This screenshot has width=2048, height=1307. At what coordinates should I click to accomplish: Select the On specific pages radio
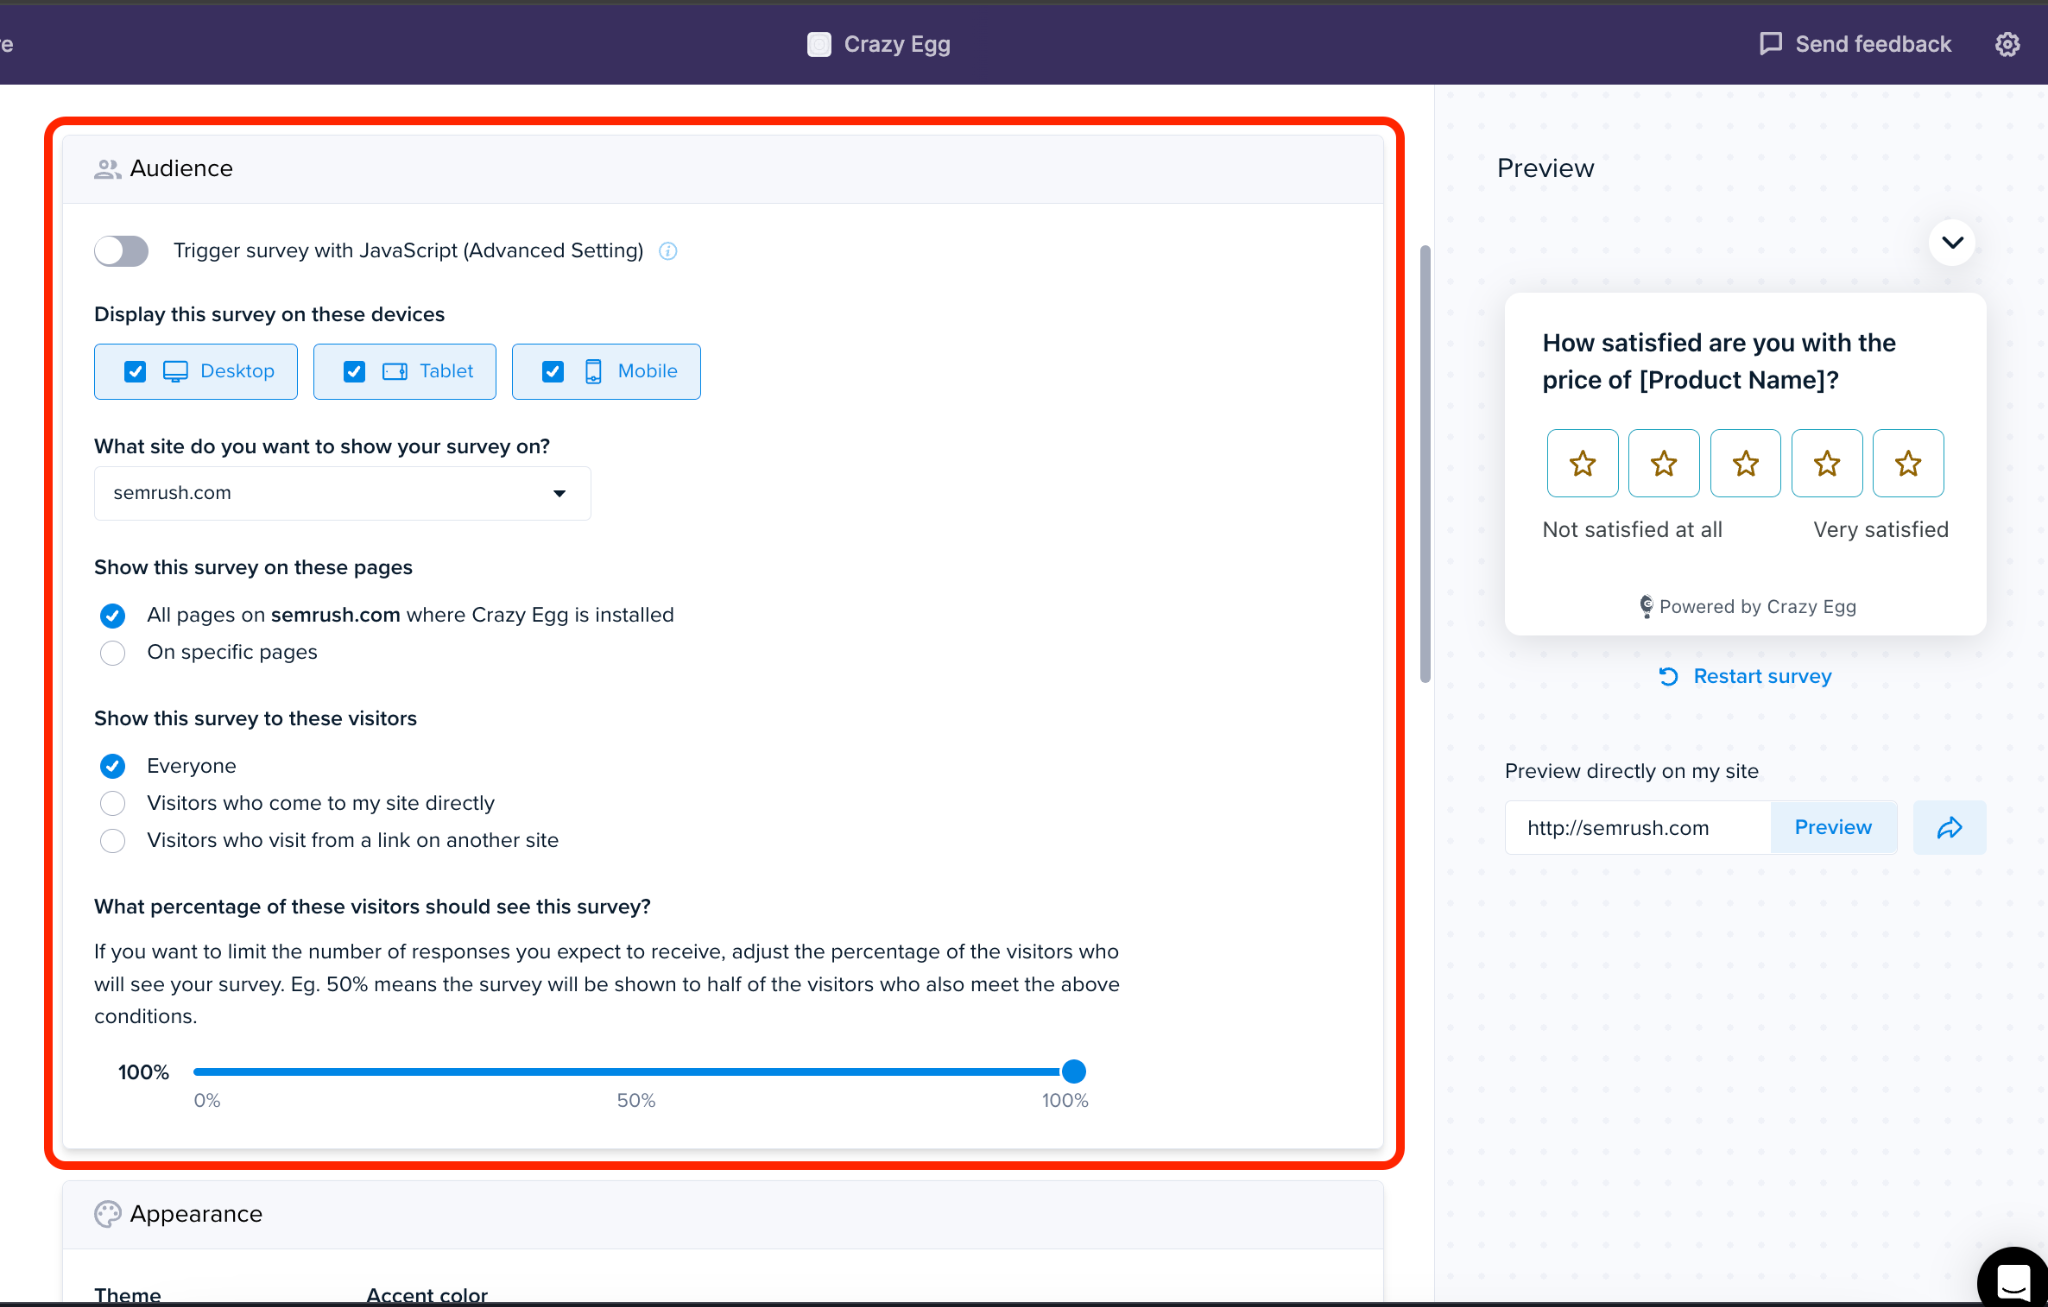pyautogui.click(x=113, y=653)
